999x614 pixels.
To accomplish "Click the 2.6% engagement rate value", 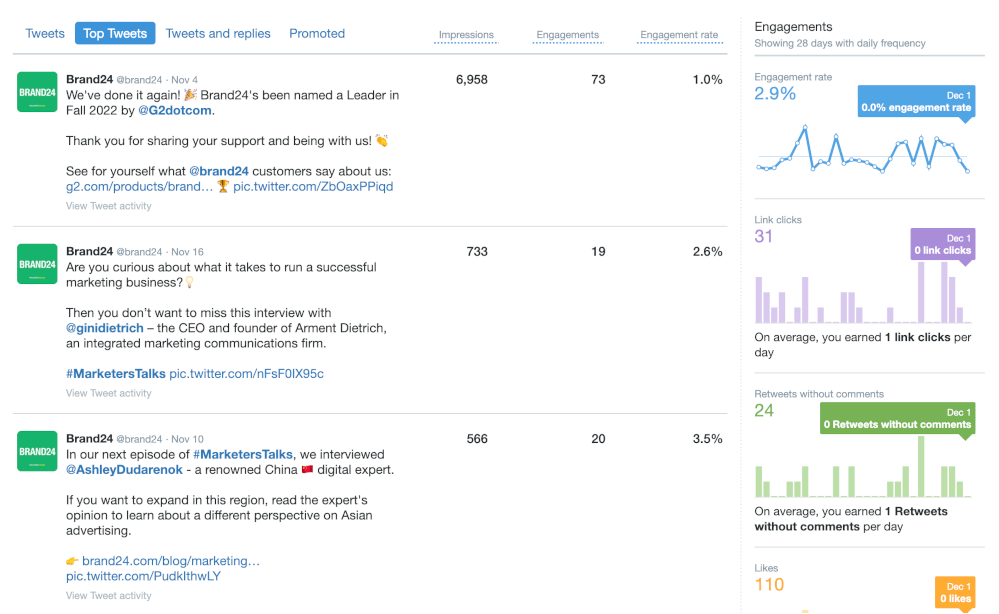I will pos(707,252).
